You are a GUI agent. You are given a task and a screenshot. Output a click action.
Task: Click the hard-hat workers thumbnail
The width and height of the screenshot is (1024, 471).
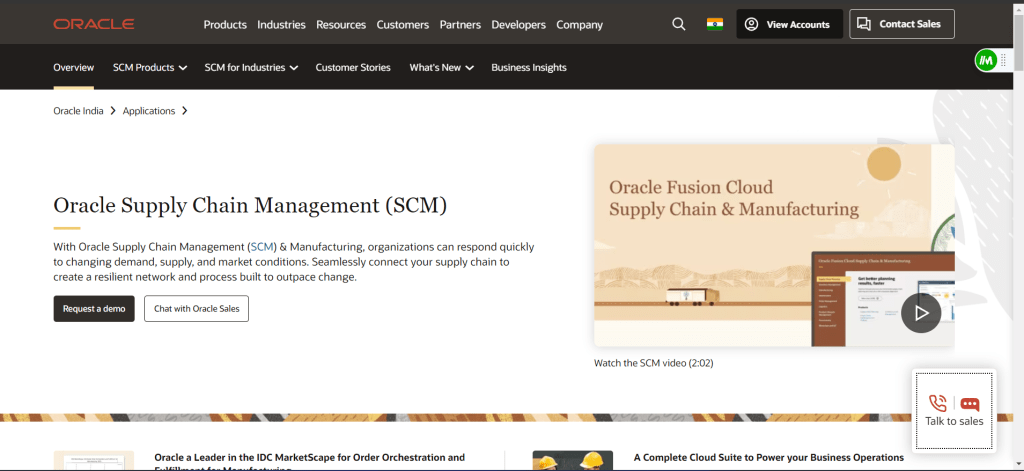573,461
